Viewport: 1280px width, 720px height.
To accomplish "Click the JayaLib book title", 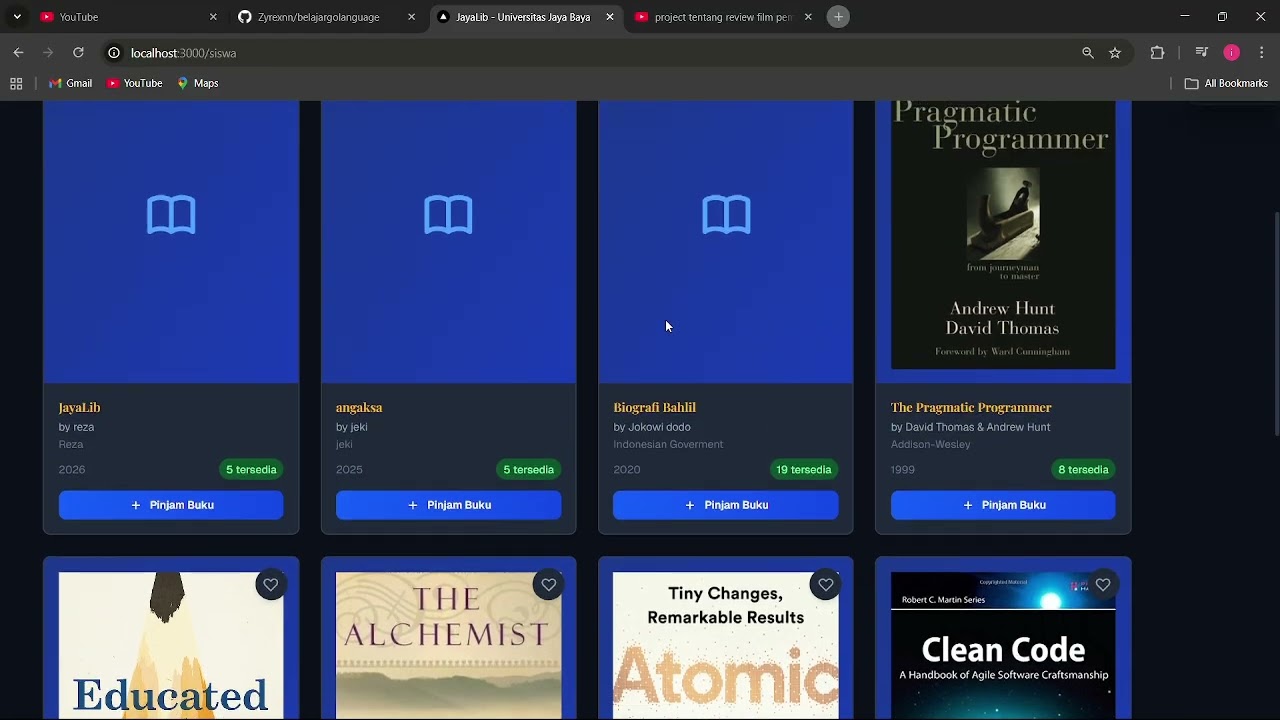I will 79,407.
